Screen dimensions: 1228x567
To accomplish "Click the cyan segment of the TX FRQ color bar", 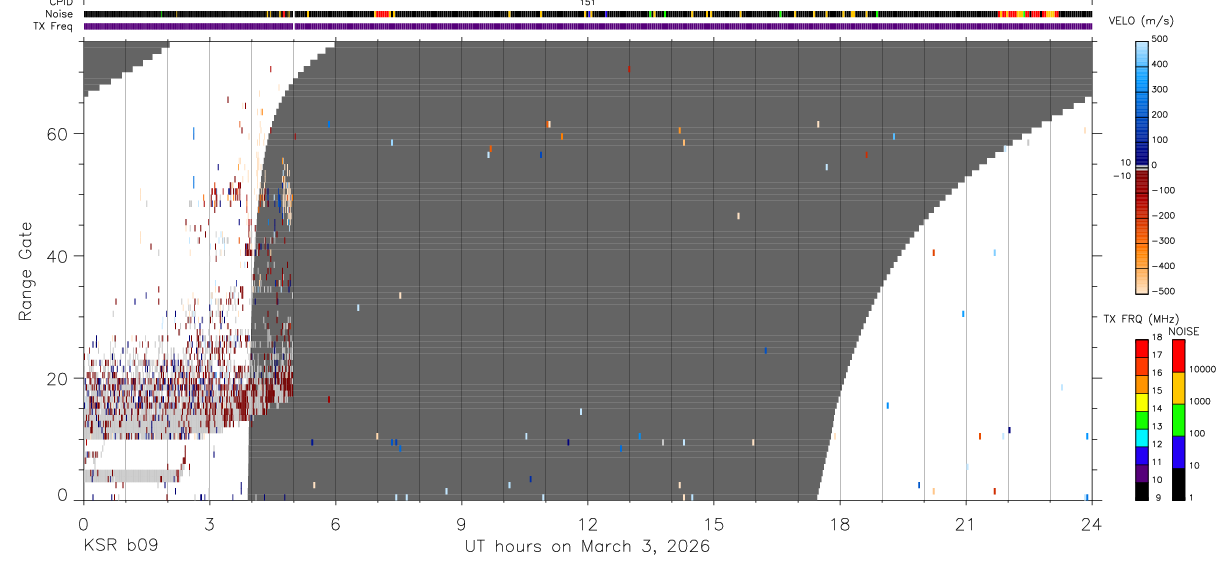I will point(1141,436).
